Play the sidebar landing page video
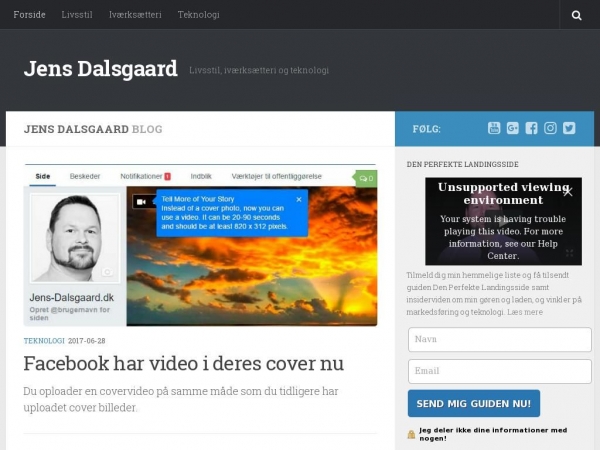 coord(503,222)
